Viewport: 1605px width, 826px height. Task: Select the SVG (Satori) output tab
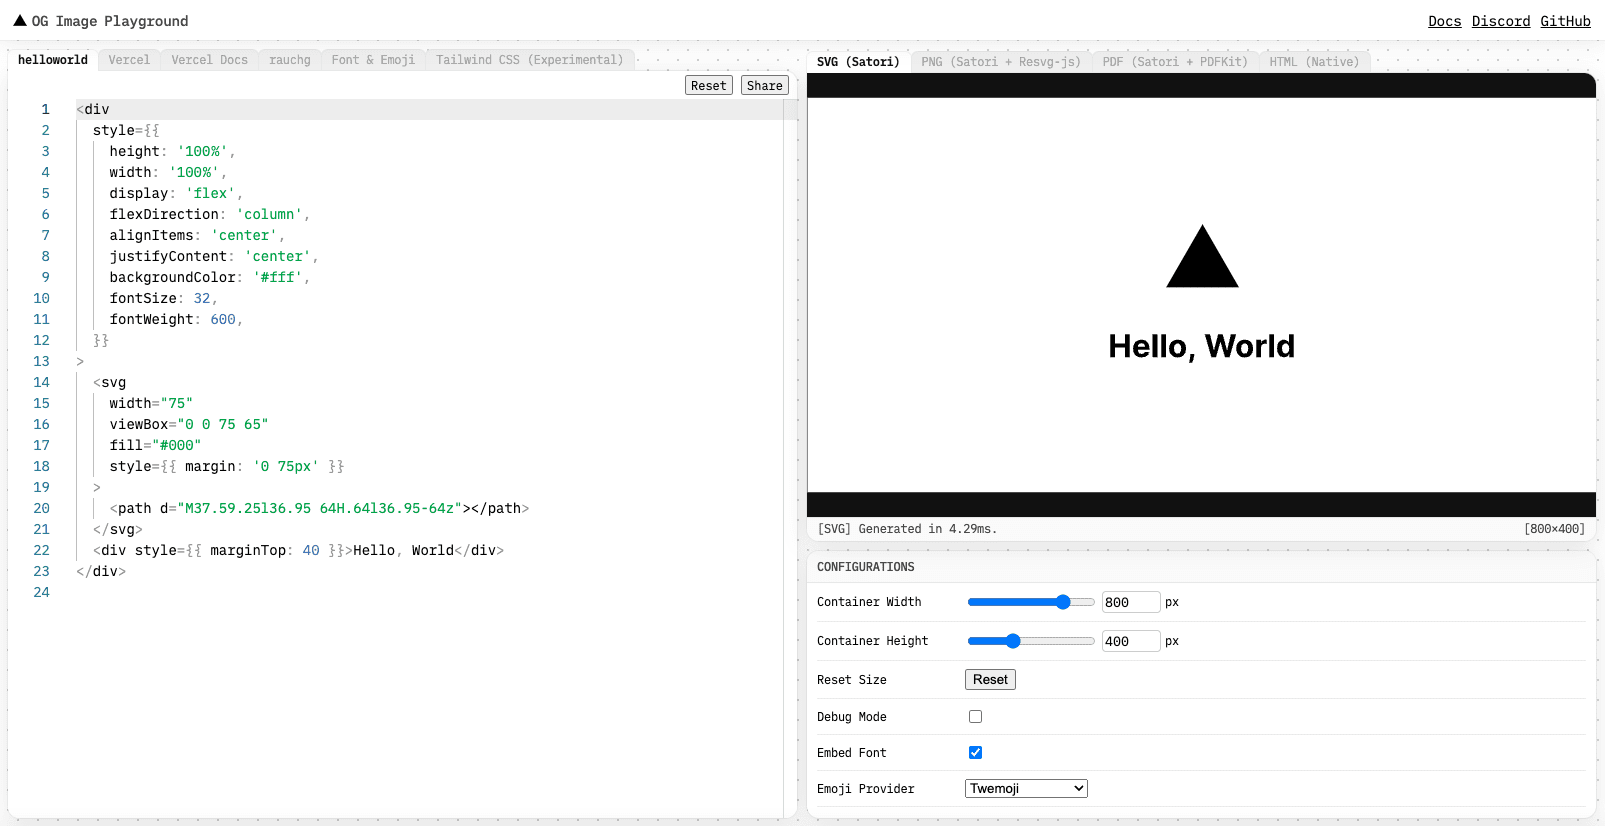tap(858, 62)
